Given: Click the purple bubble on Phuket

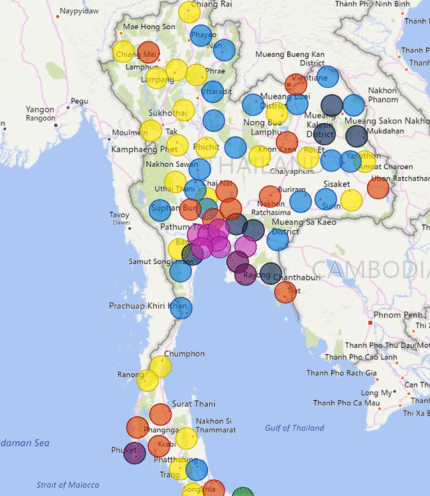Looking at the screenshot, I should tap(135, 453).
